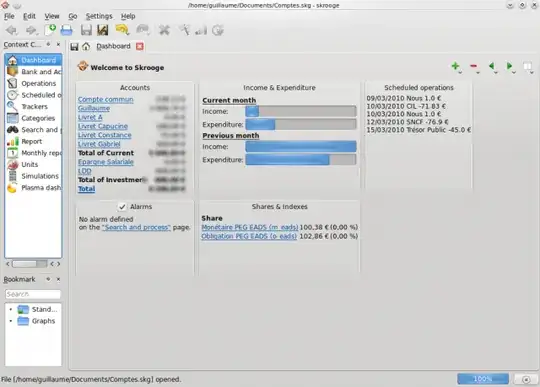The height and width of the screenshot is (387, 540).
Task: Click the magic wand icon in toolbar
Action: pyautogui.click(x=184, y=30)
